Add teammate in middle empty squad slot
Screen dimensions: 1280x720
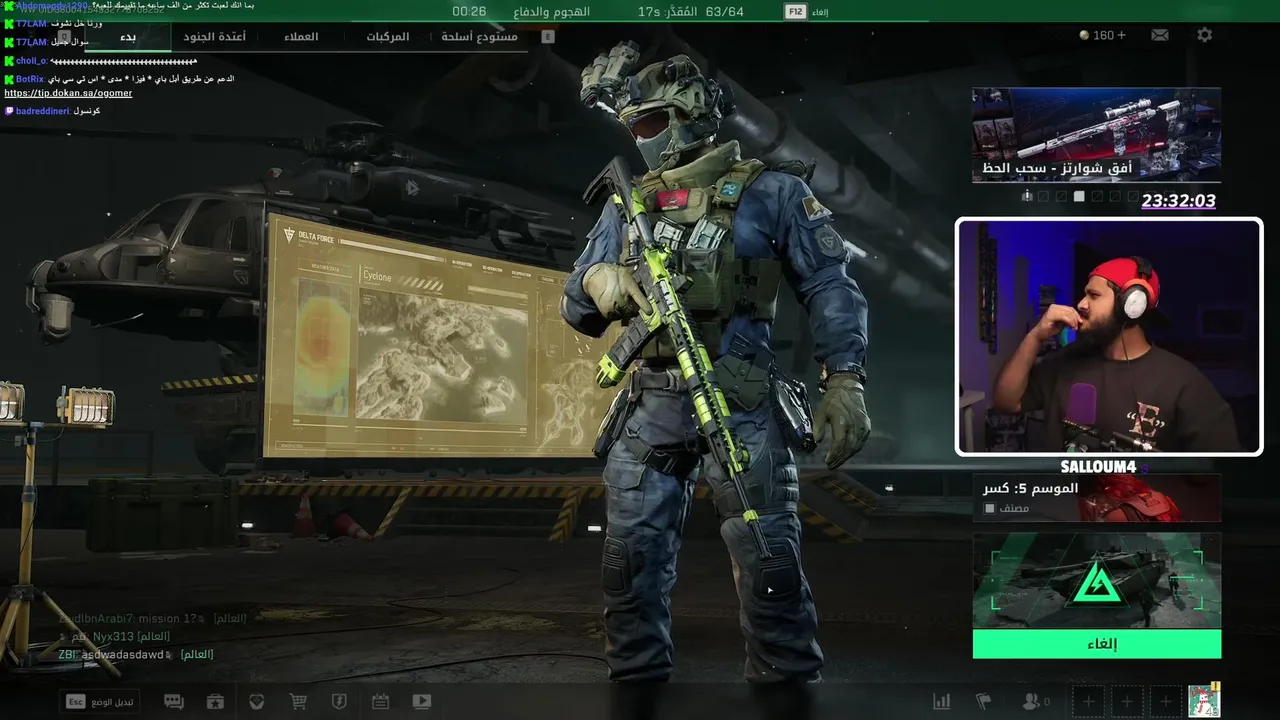(1127, 702)
